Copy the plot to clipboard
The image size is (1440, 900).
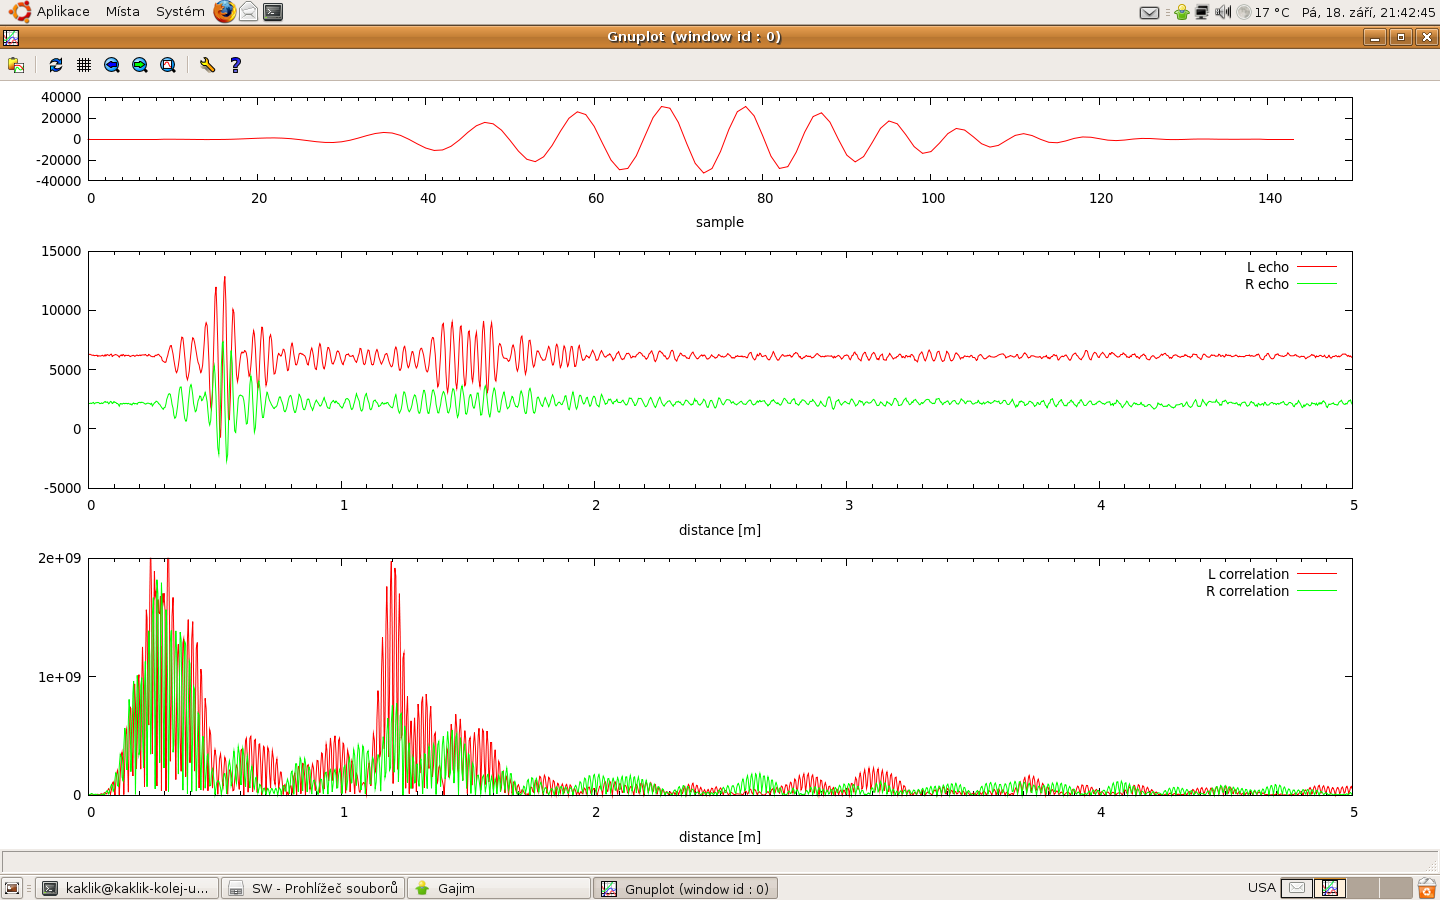click(16, 65)
